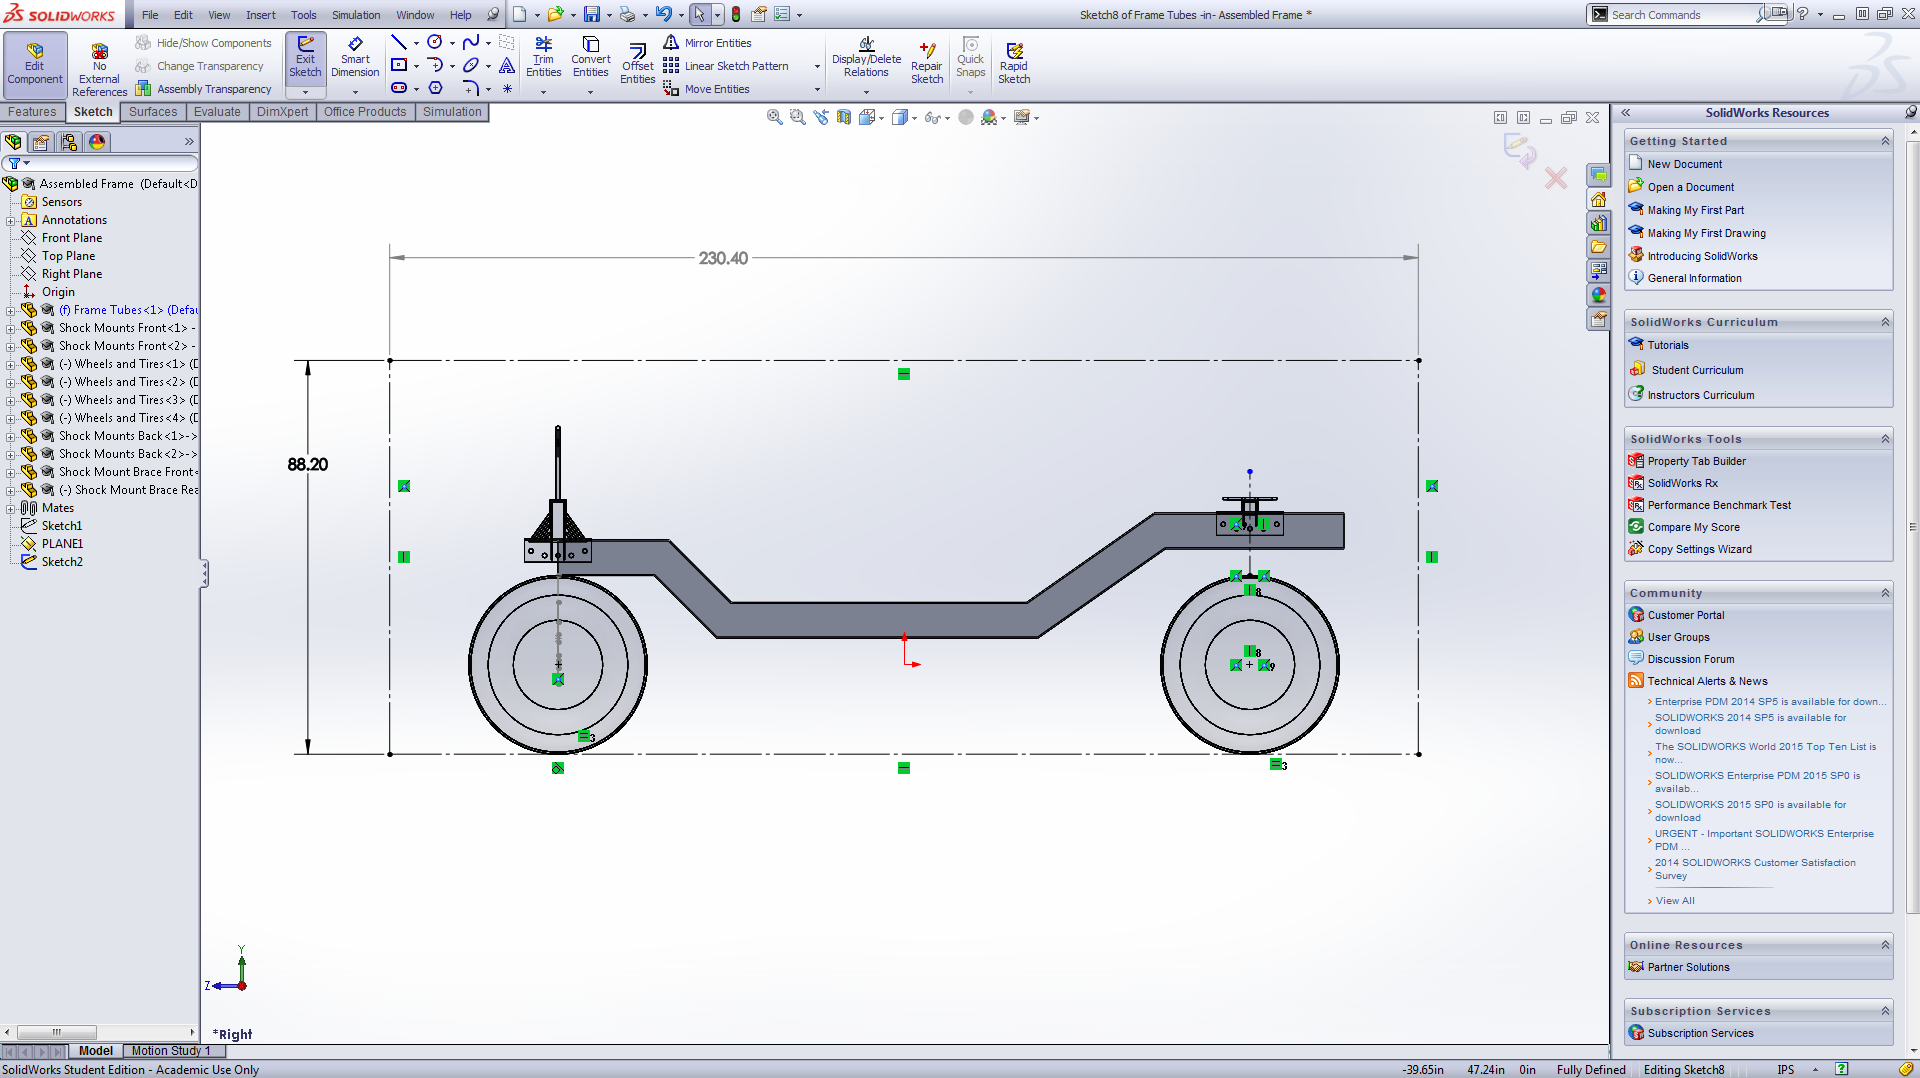The height and width of the screenshot is (1078, 1920).
Task: Activate the Trim Entities tool
Action: point(543,57)
